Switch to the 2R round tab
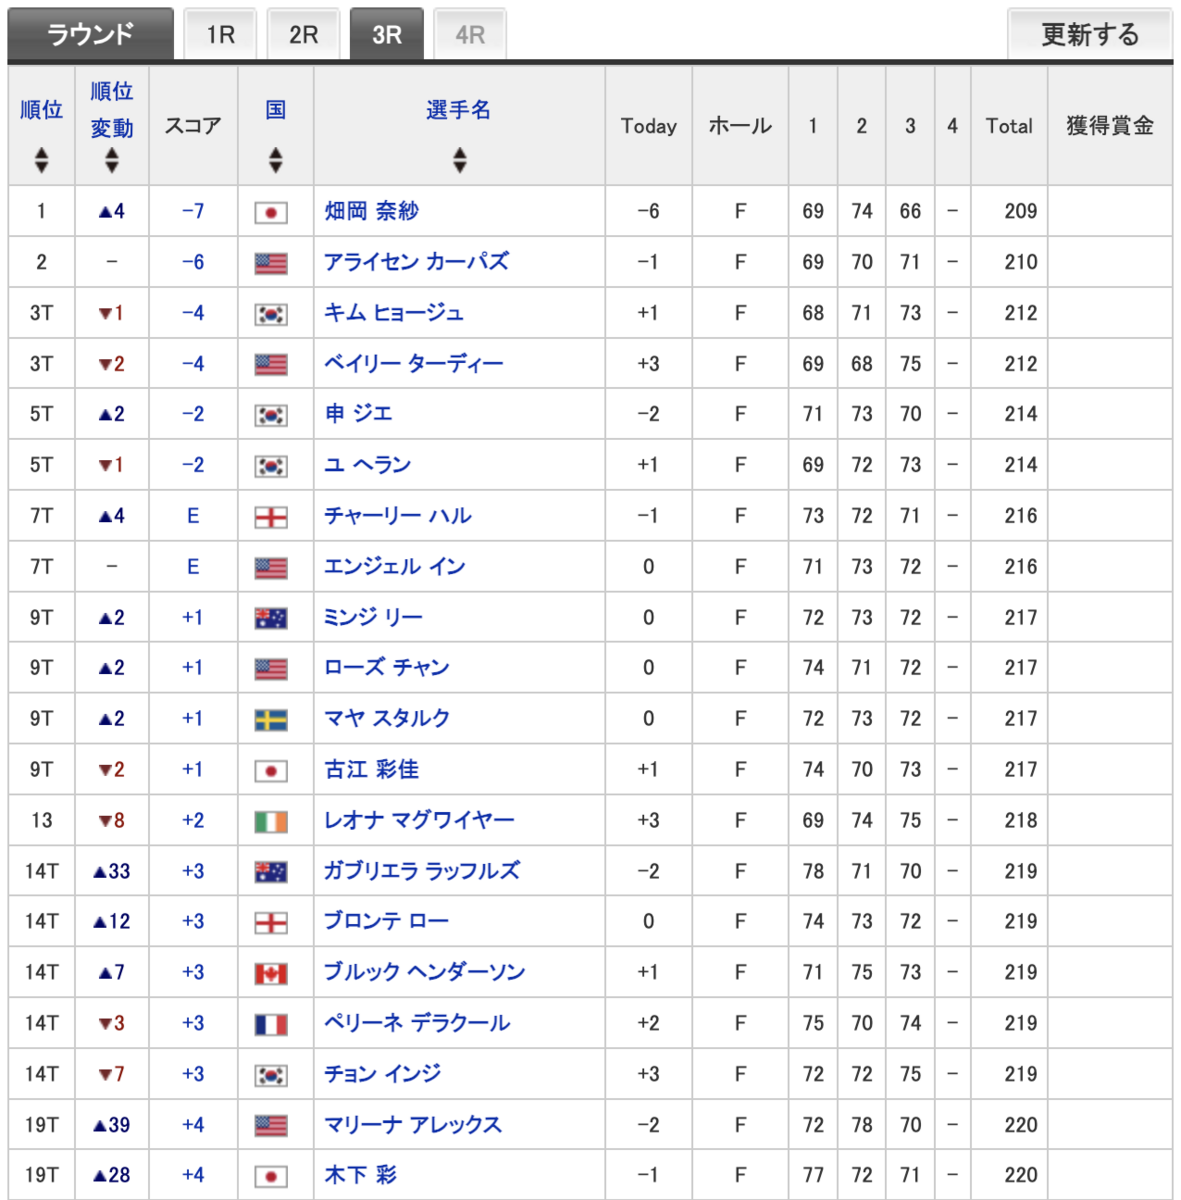The image size is (1181, 1200). pyautogui.click(x=303, y=35)
